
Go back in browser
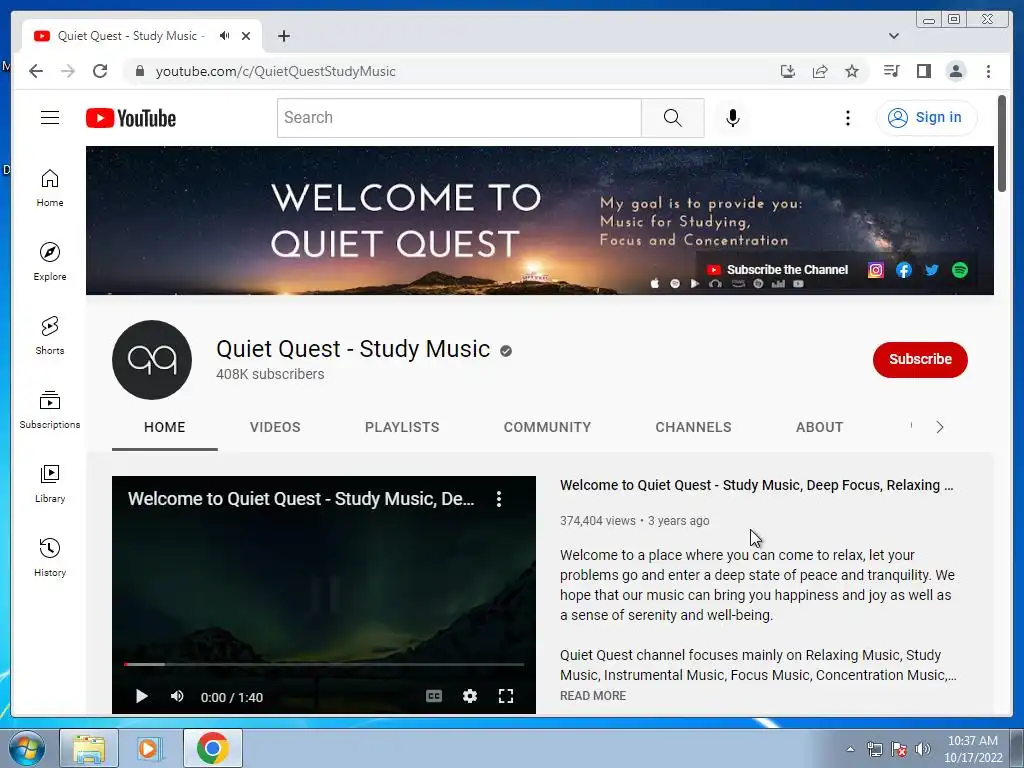coord(36,71)
